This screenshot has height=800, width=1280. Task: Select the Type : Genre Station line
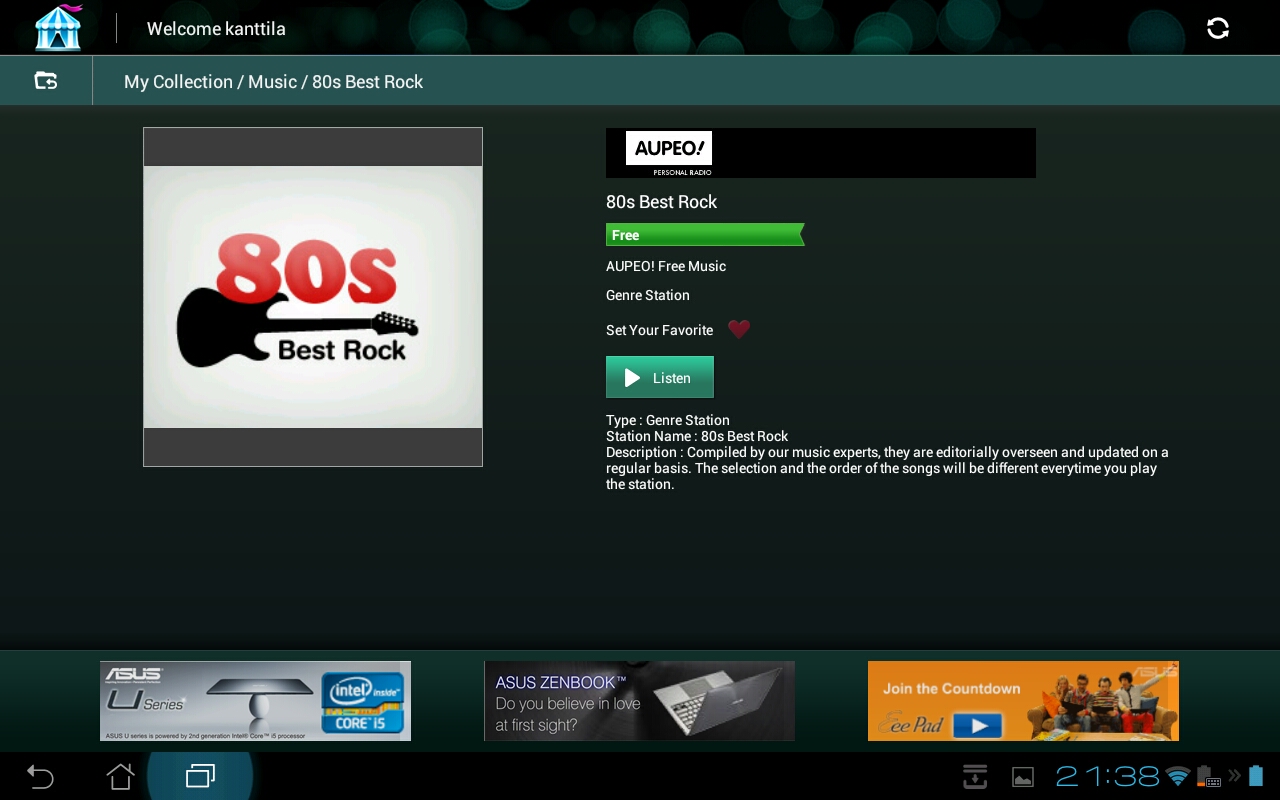(667, 420)
